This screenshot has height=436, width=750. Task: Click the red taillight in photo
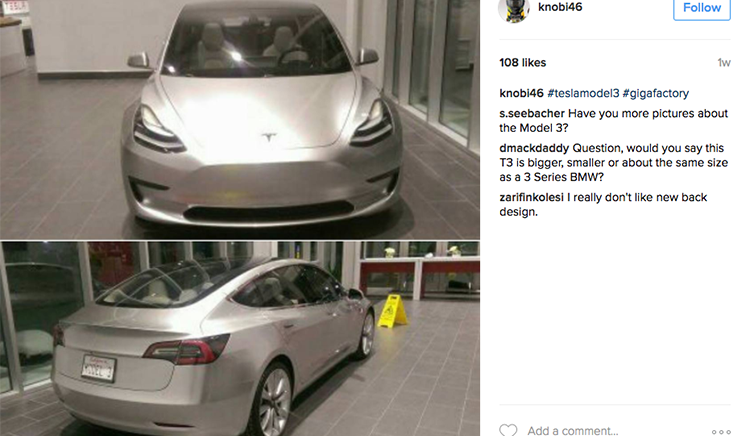[x=188, y=350]
